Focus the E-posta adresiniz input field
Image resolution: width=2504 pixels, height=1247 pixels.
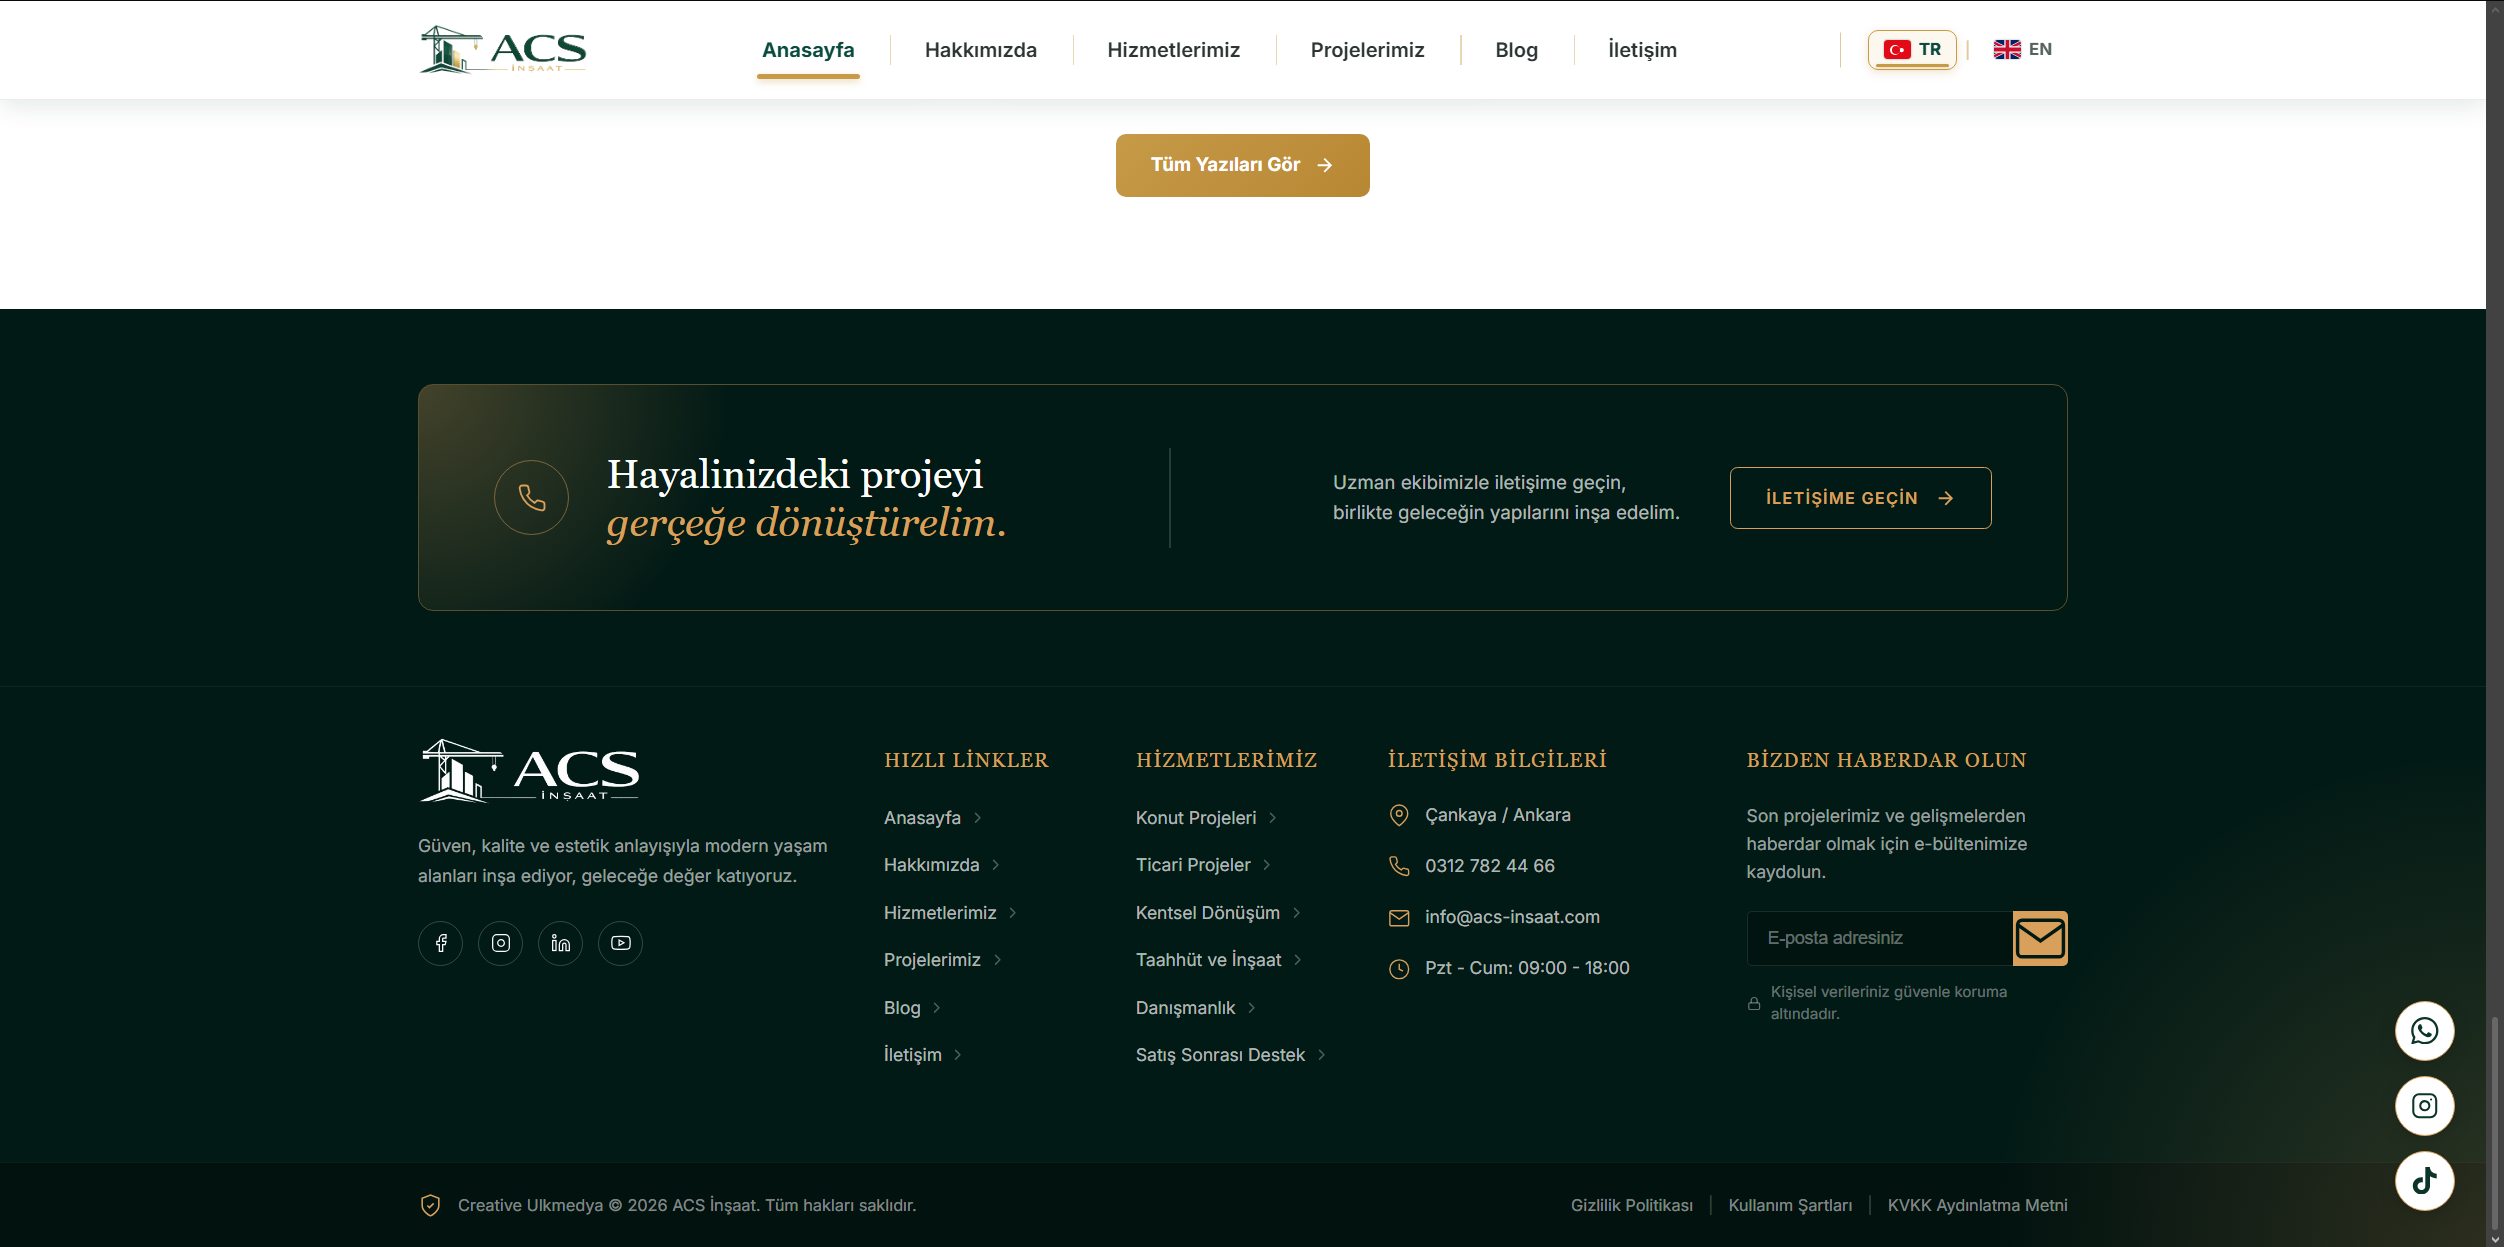click(1880, 938)
